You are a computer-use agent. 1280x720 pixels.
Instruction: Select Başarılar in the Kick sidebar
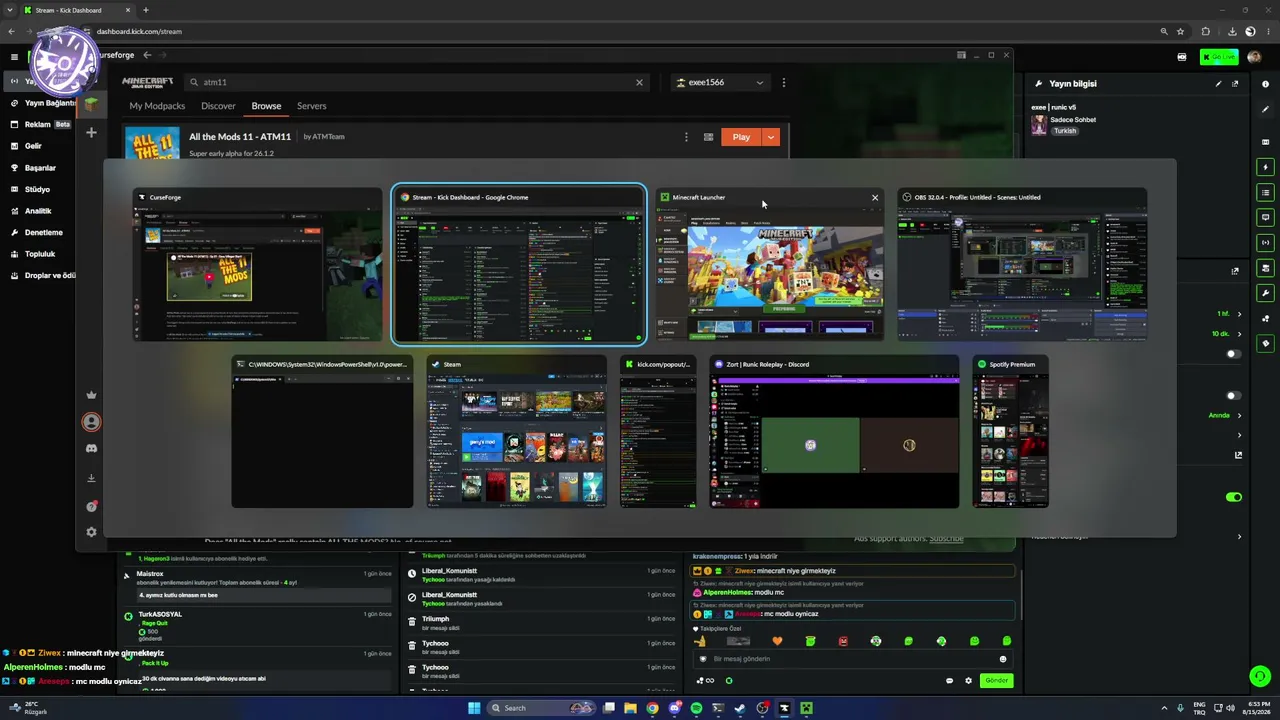40,168
